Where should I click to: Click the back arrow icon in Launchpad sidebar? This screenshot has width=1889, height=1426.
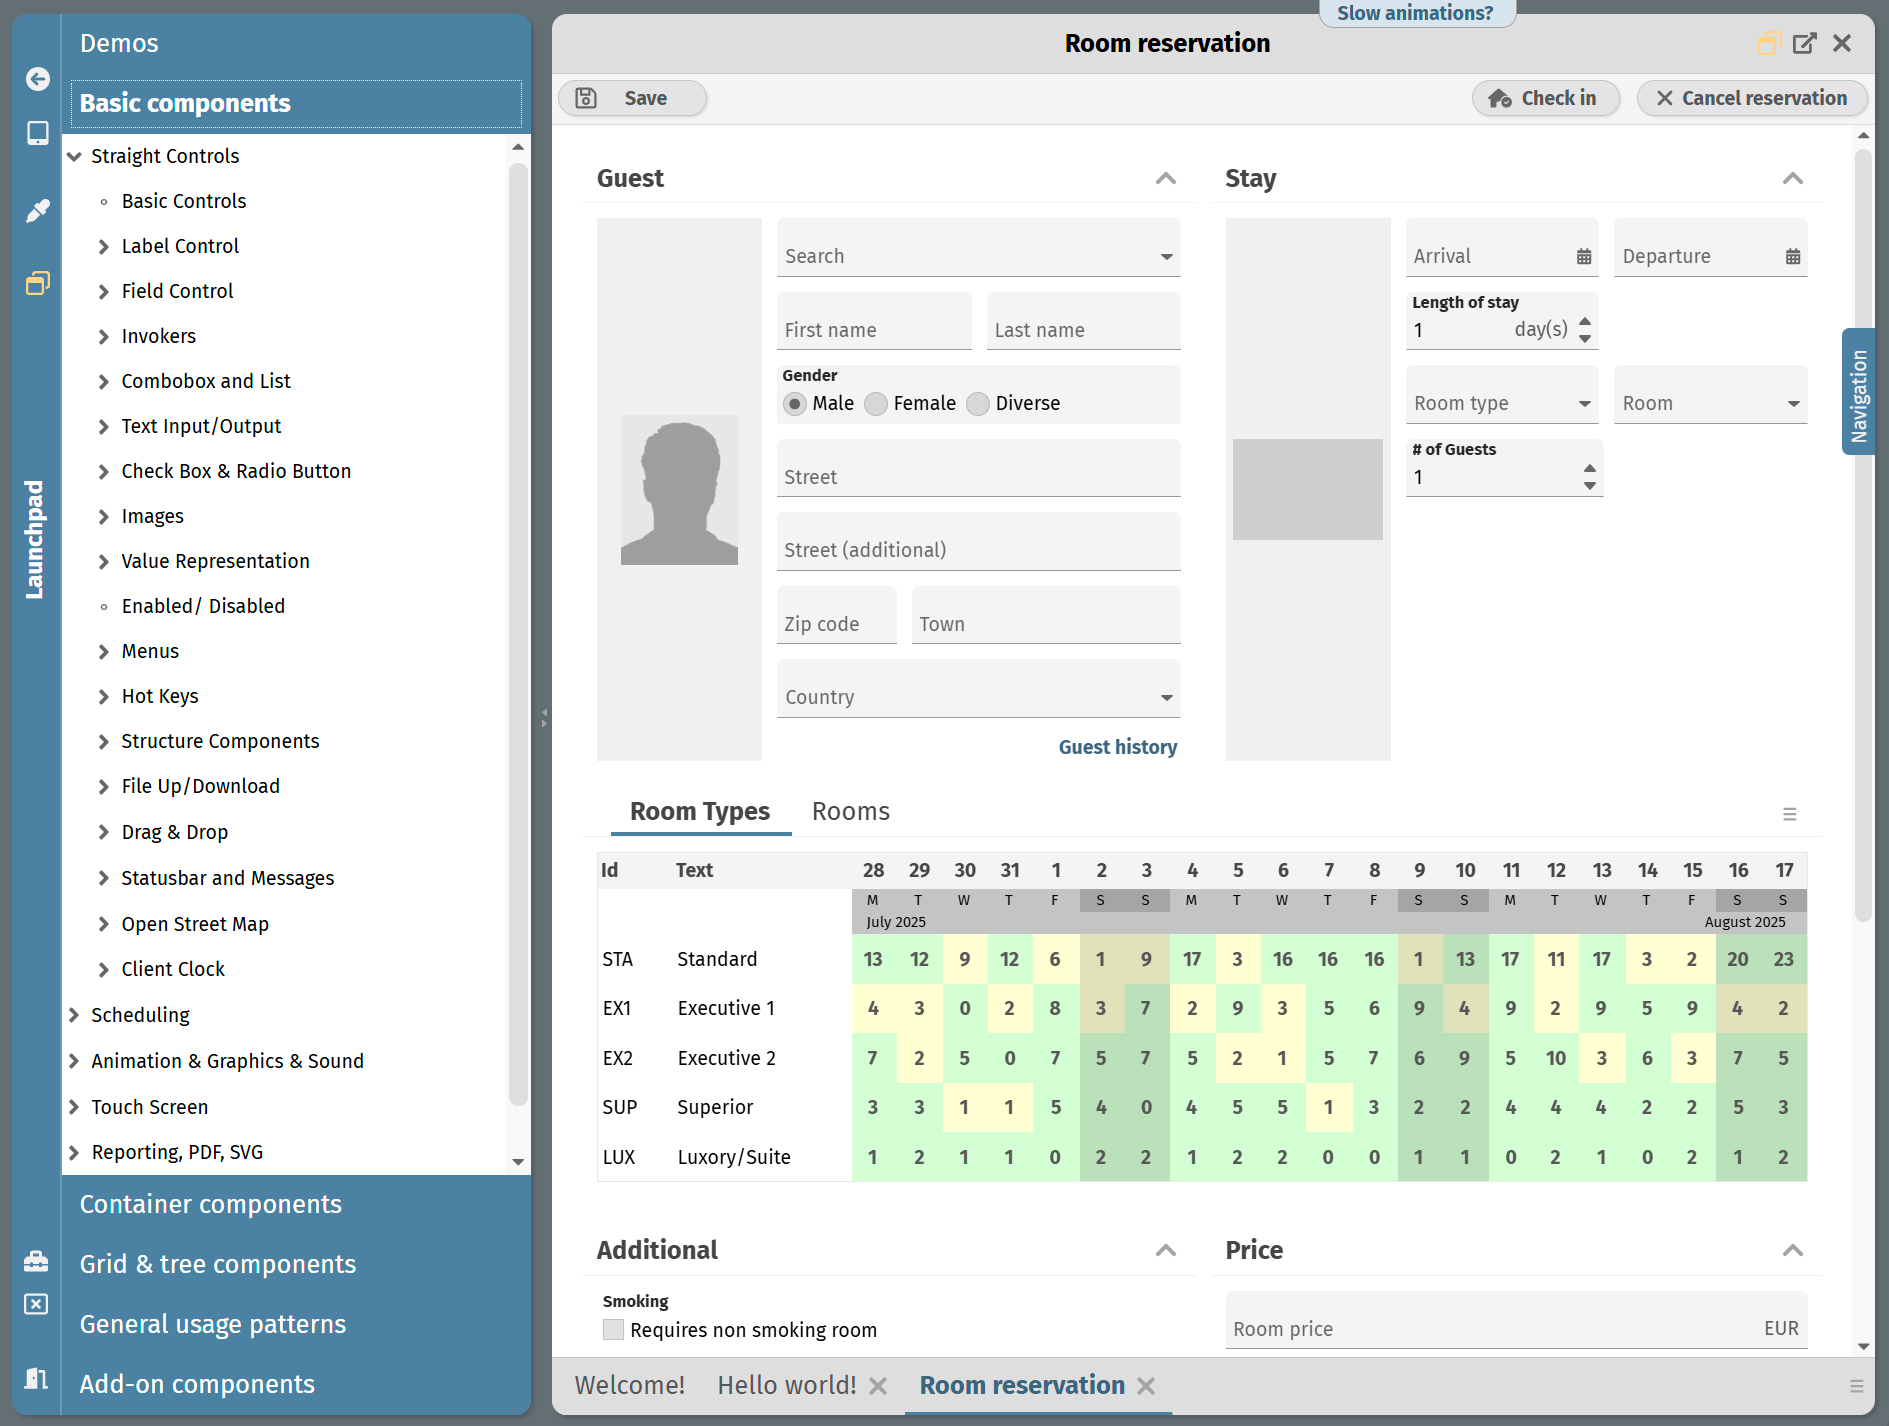click(37, 79)
